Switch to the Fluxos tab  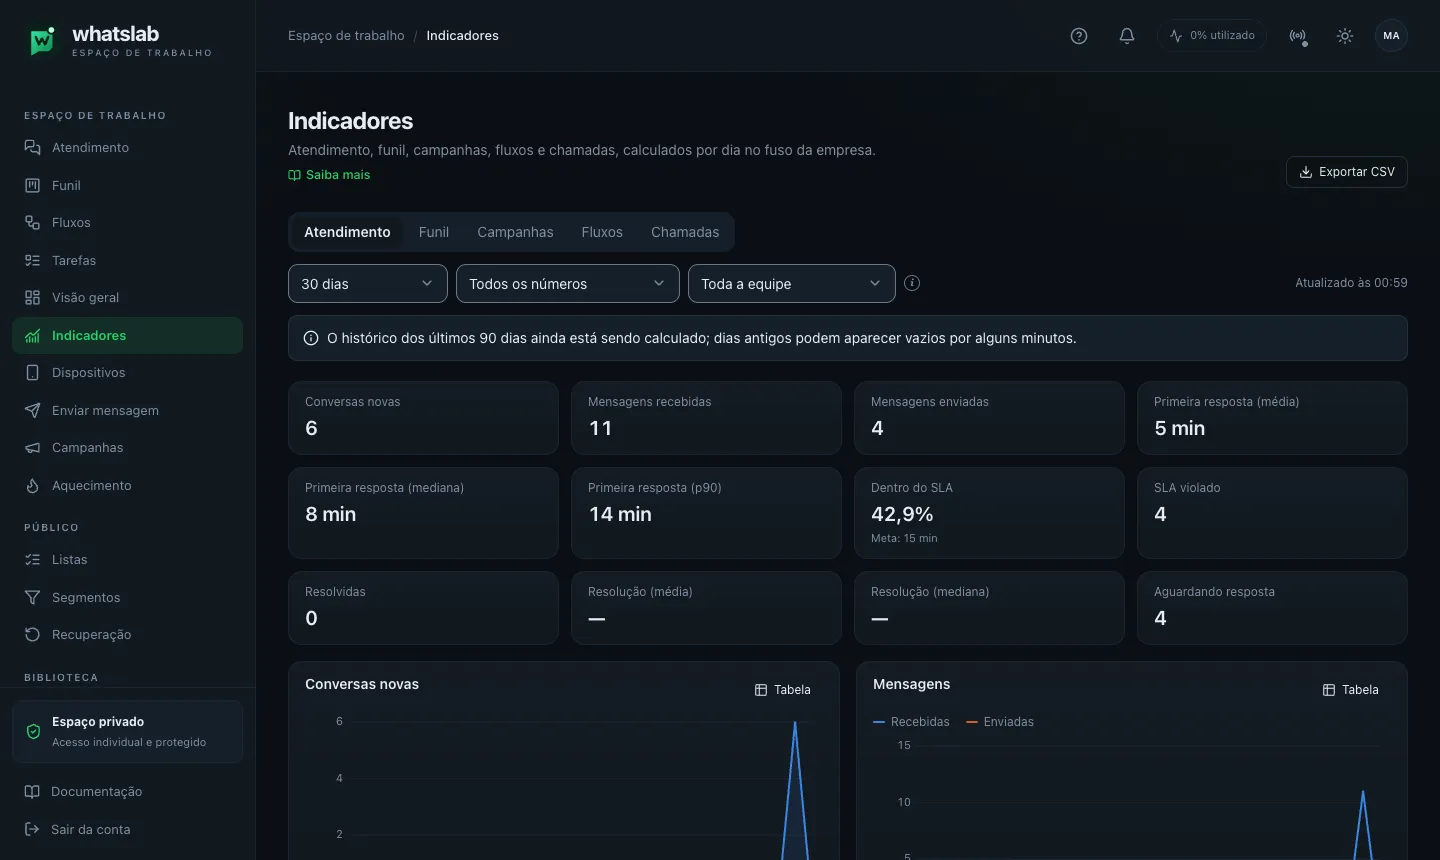602,232
